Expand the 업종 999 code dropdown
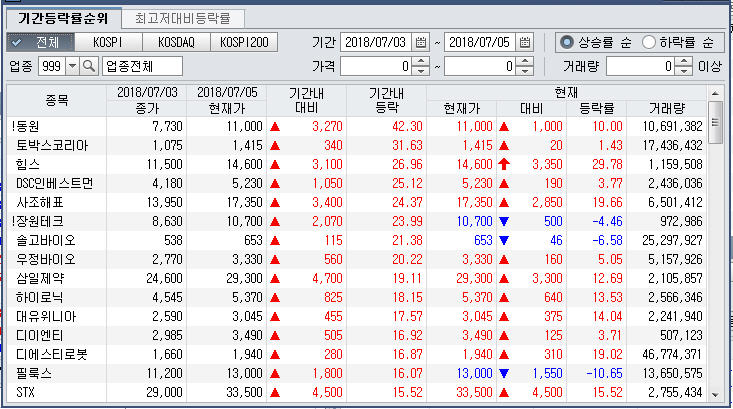 [71, 66]
